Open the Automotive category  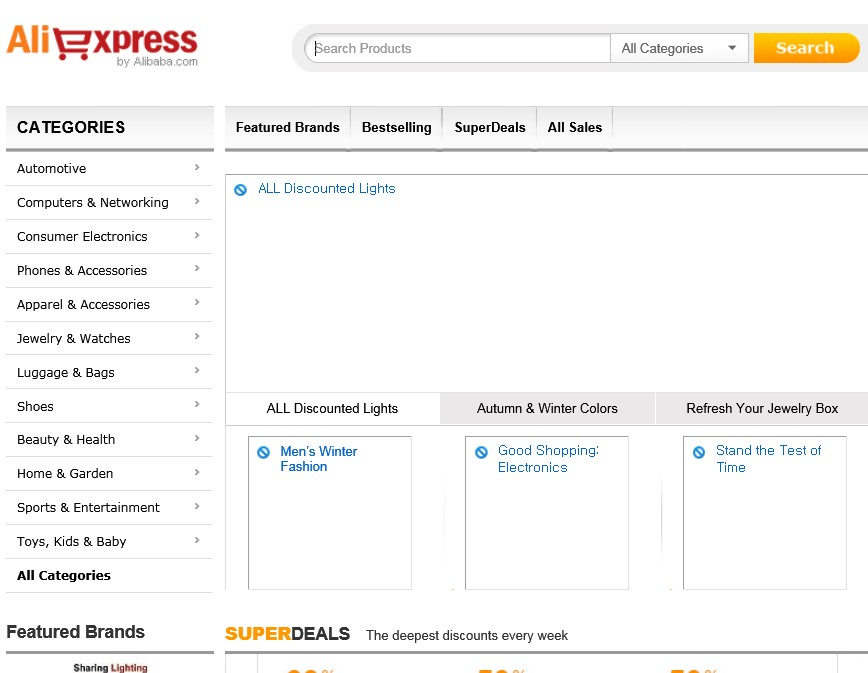(51, 169)
